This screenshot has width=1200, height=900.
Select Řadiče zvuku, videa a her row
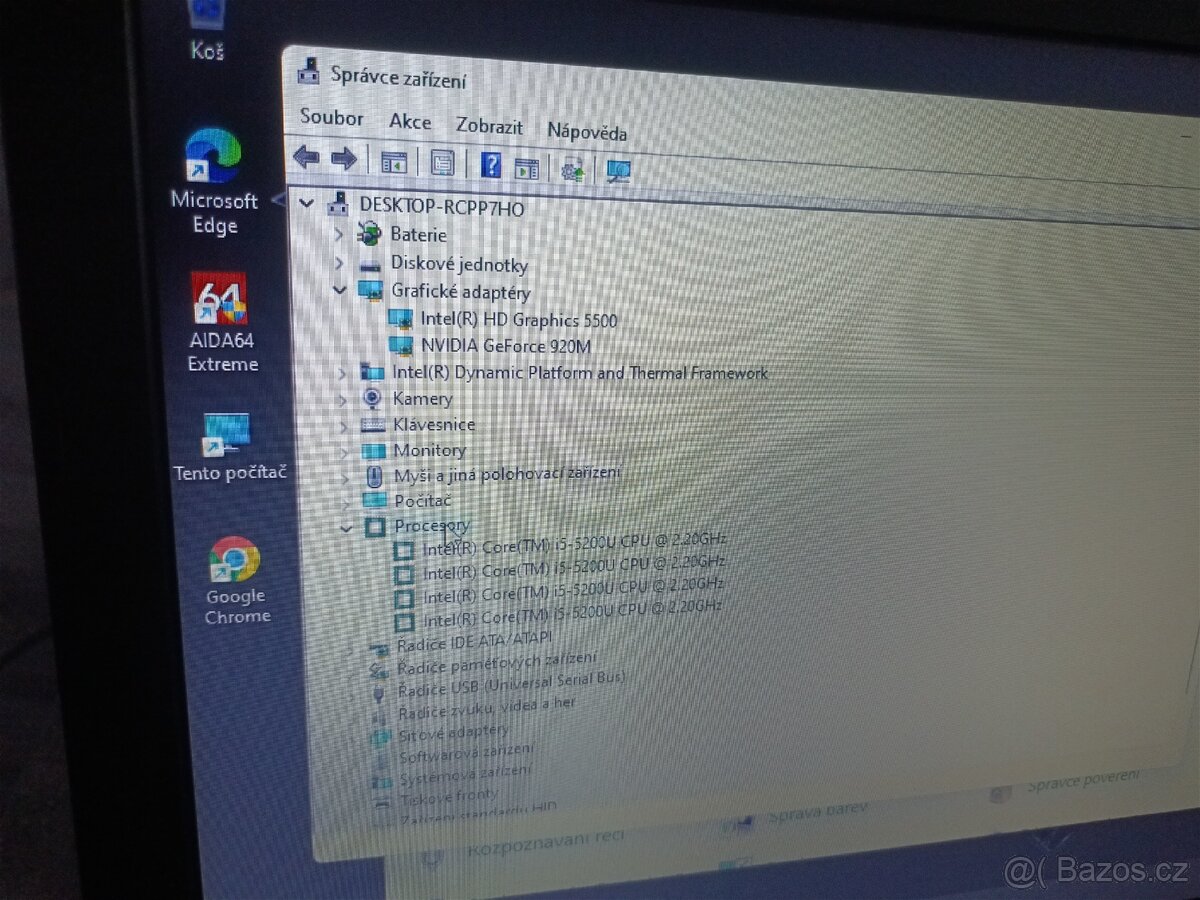pyautogui.click(x=486, y=709)
